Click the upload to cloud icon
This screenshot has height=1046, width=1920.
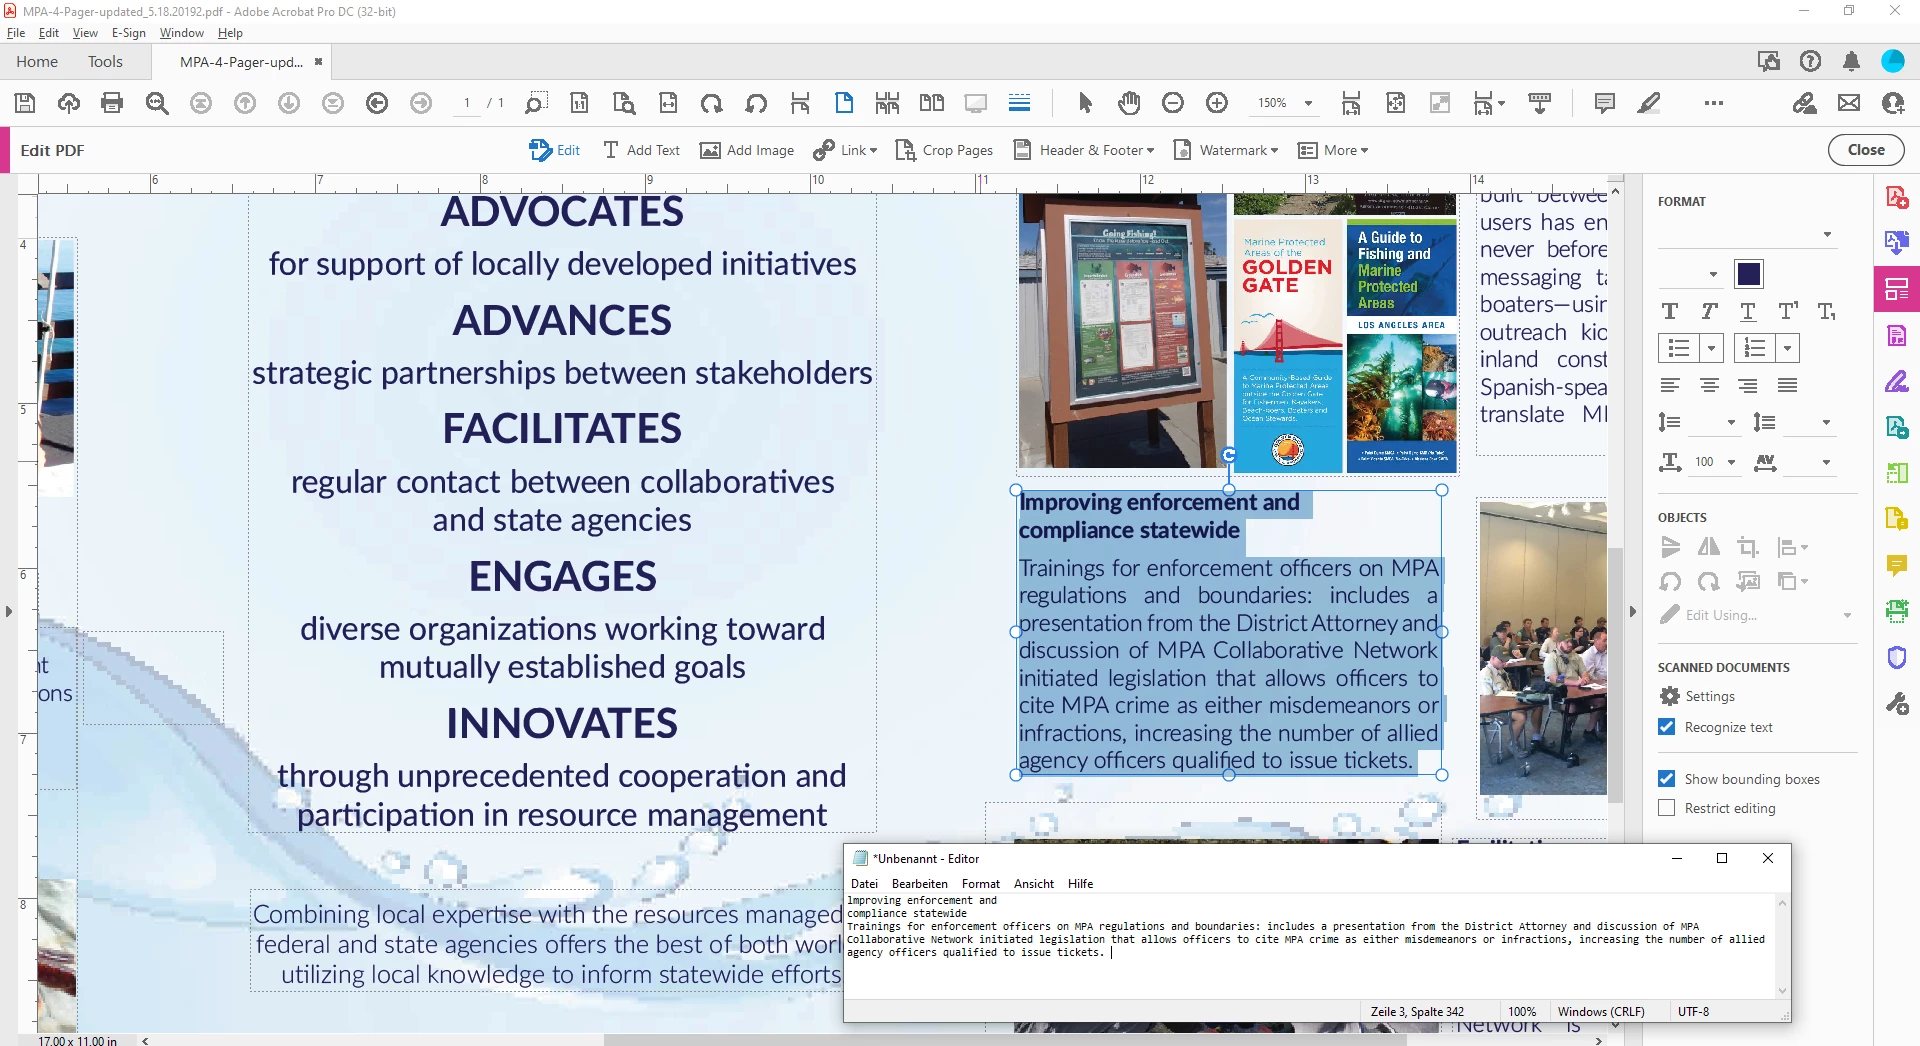point(69,103)
